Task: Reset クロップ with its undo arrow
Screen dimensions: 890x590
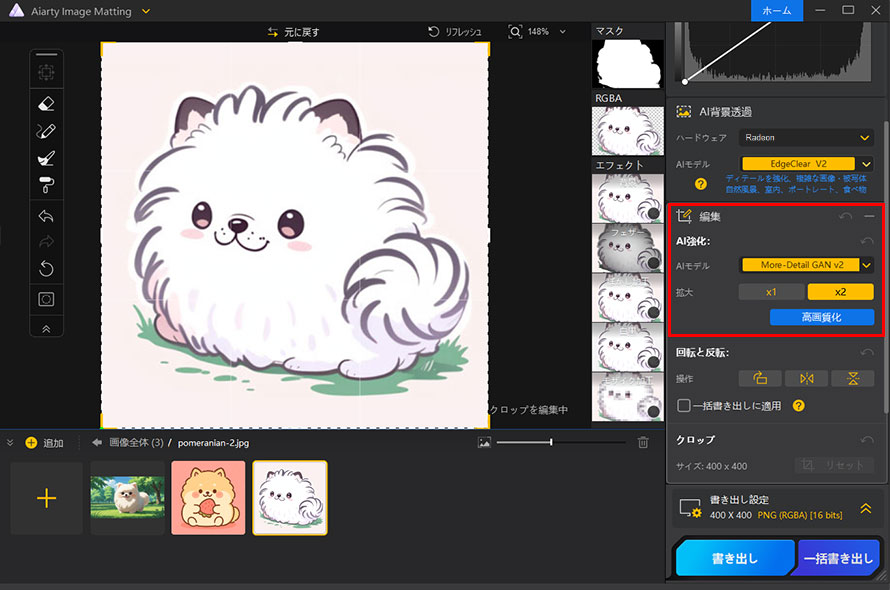Action: pyautogui.click(x=867, y=440)
